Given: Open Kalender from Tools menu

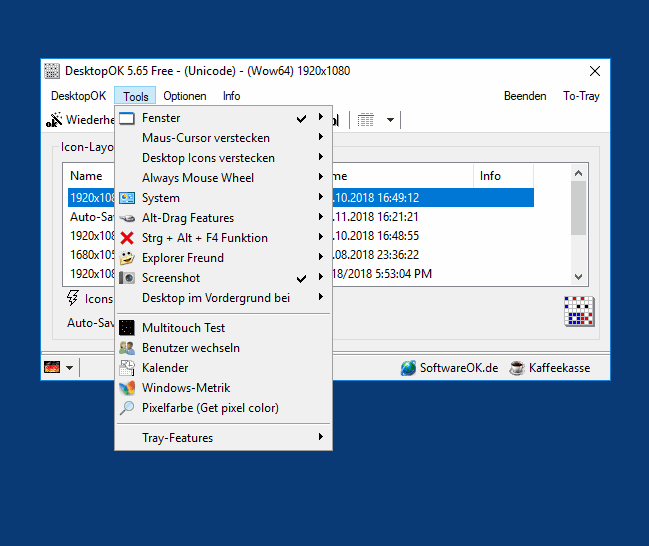Looking at the screenshot, I should click(x=224, y=368).
